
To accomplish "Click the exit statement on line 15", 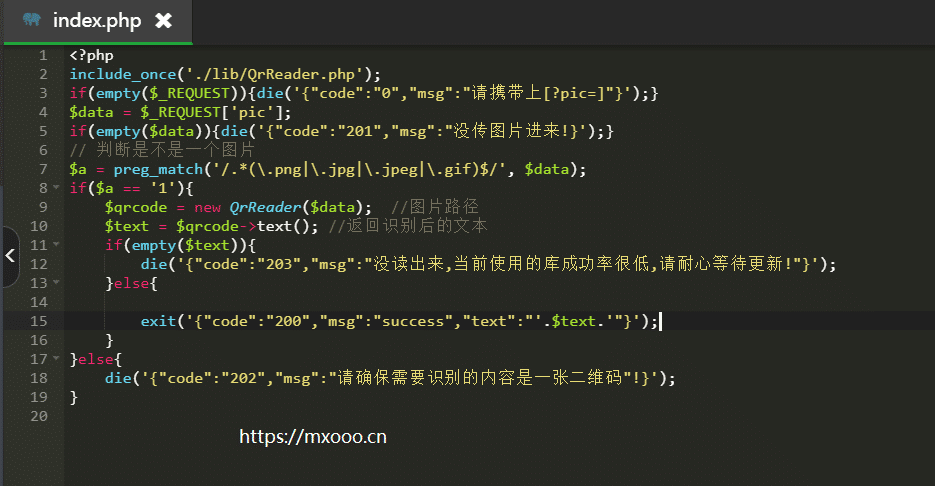I will click(157, 321).
